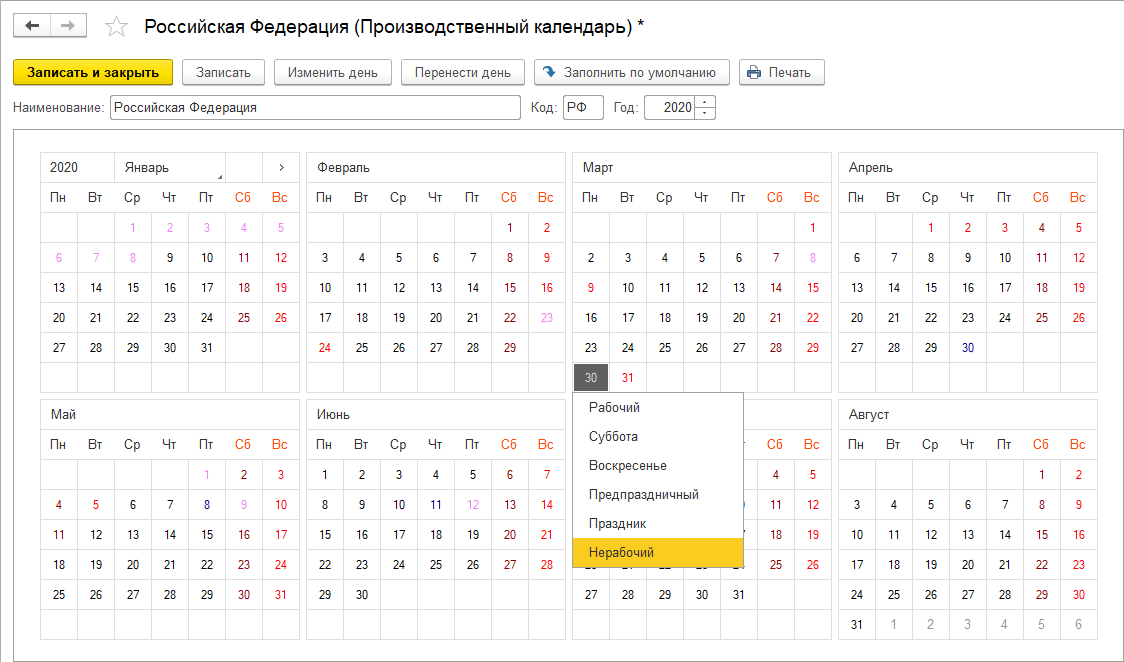Go to next month with arrow in January header

[x=281, y=167]
